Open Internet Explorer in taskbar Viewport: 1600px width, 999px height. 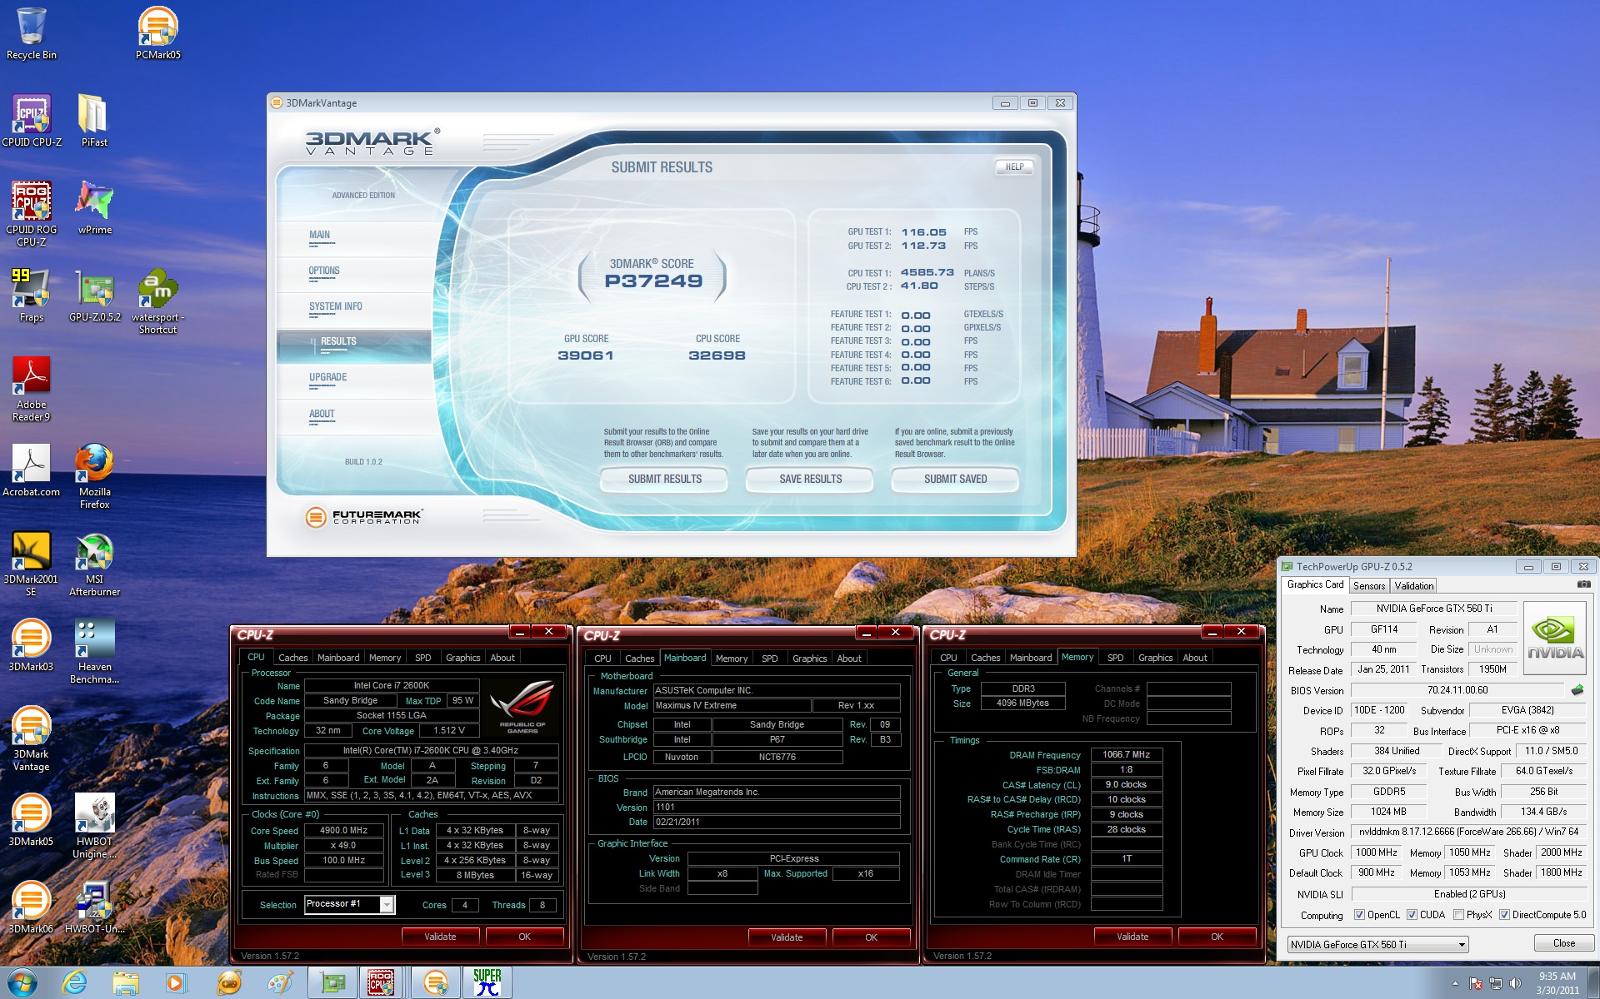point(76,982)
